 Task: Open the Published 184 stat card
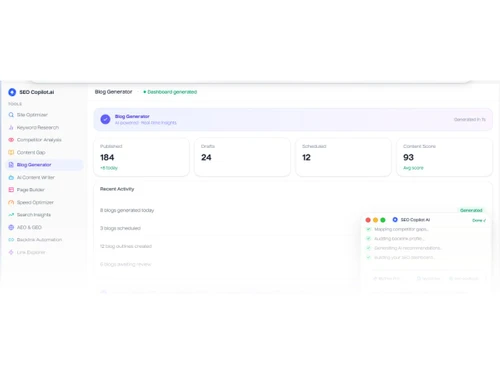pyautogui.click(x=141, y=157)
